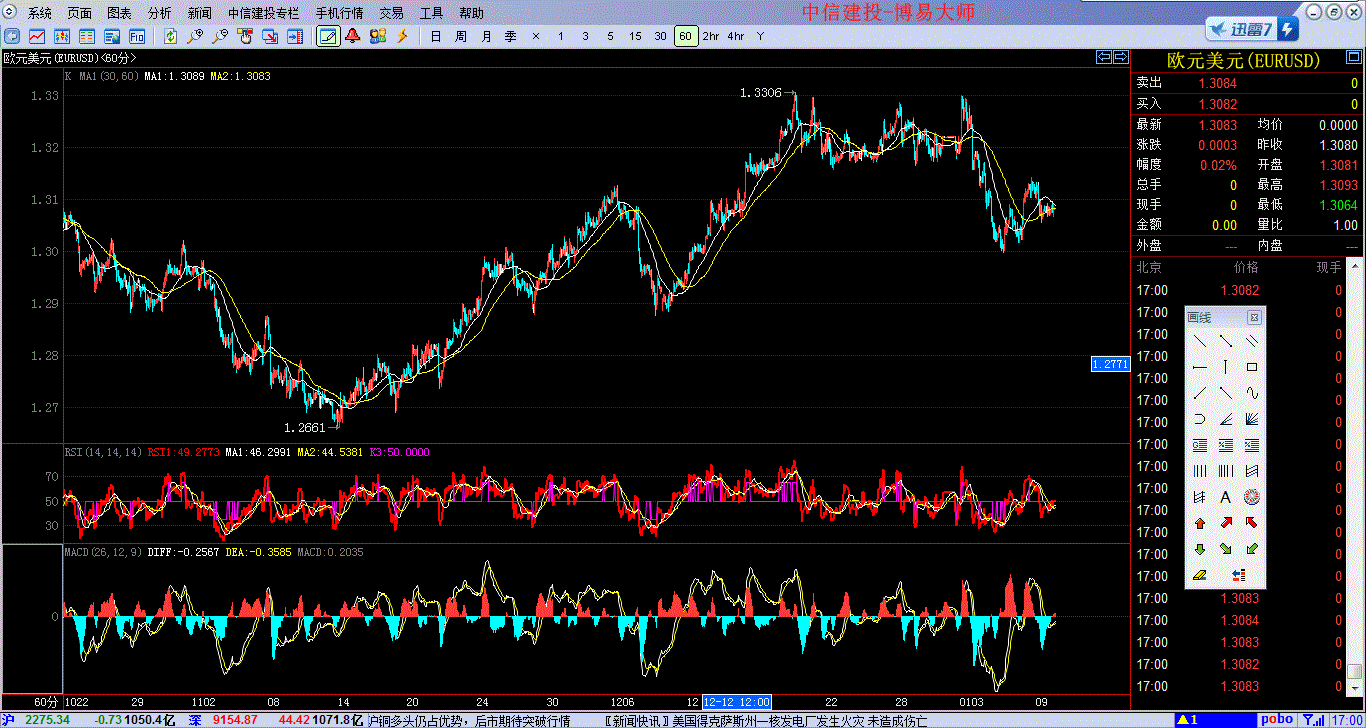Expand the round dropdown button left of 系统
This screenshot has height=728, width=1366.
click(x=11, y=13)
